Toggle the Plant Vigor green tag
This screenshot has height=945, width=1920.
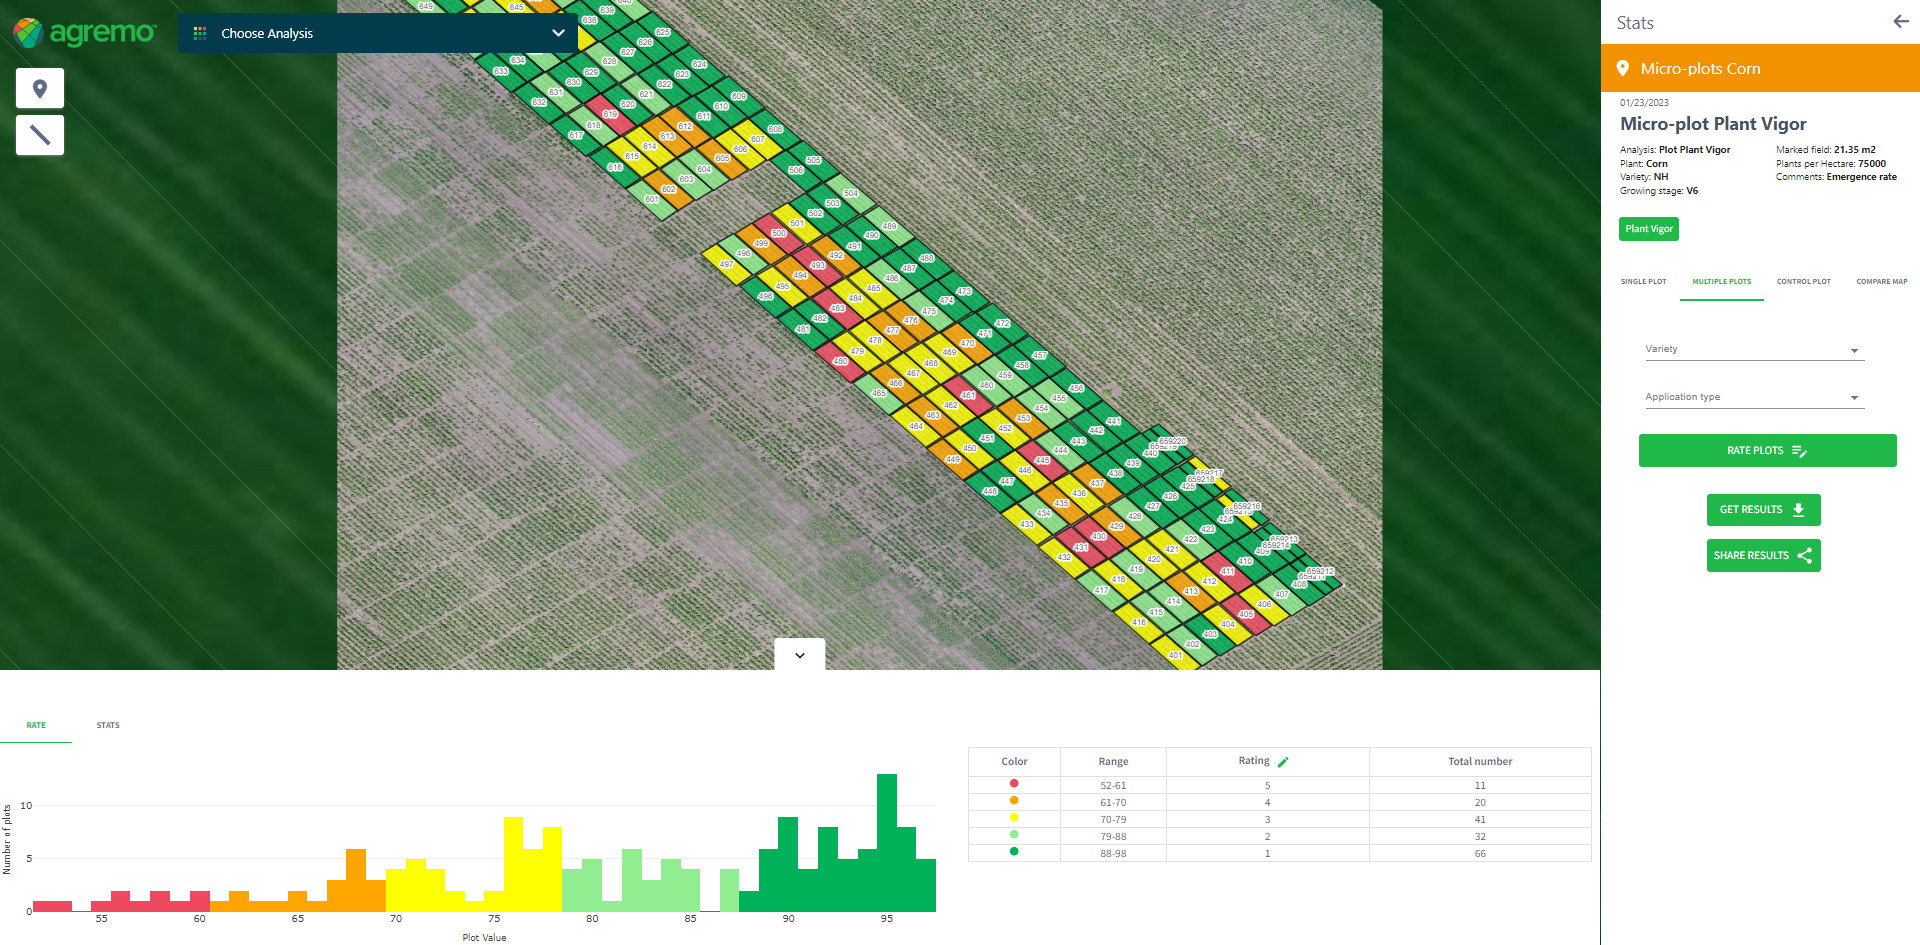[1648, 229]
